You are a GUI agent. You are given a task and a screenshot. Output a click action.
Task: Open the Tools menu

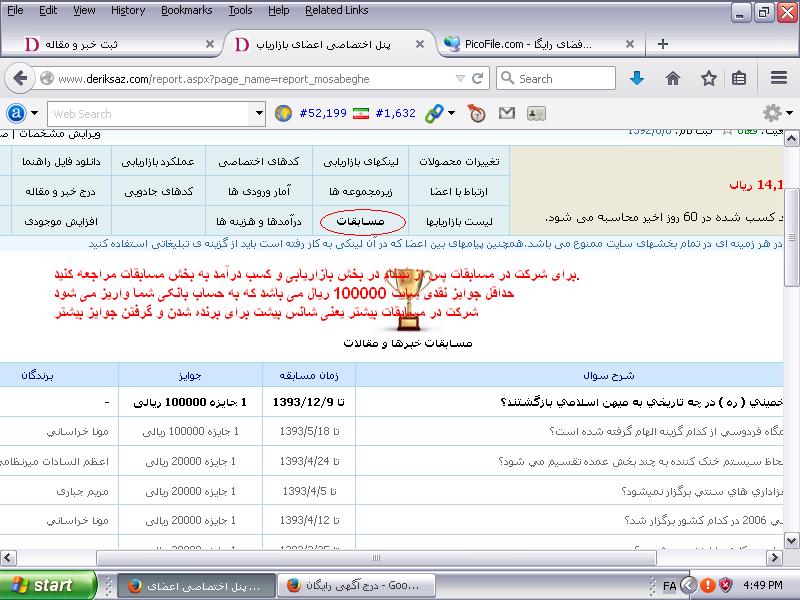[x=240, y=10]
